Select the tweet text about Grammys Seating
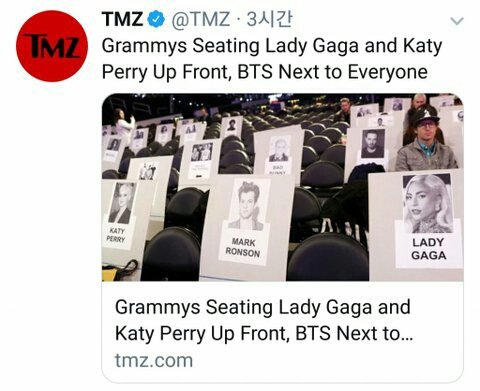The image size is (480, 391). tap(272, 59)
